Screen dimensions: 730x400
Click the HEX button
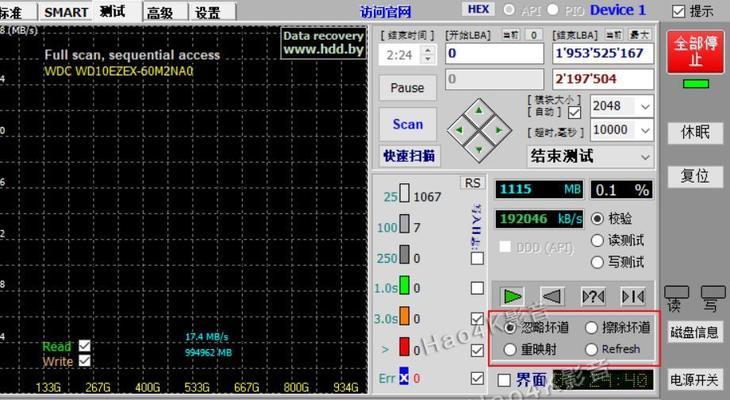click(478, 9)
